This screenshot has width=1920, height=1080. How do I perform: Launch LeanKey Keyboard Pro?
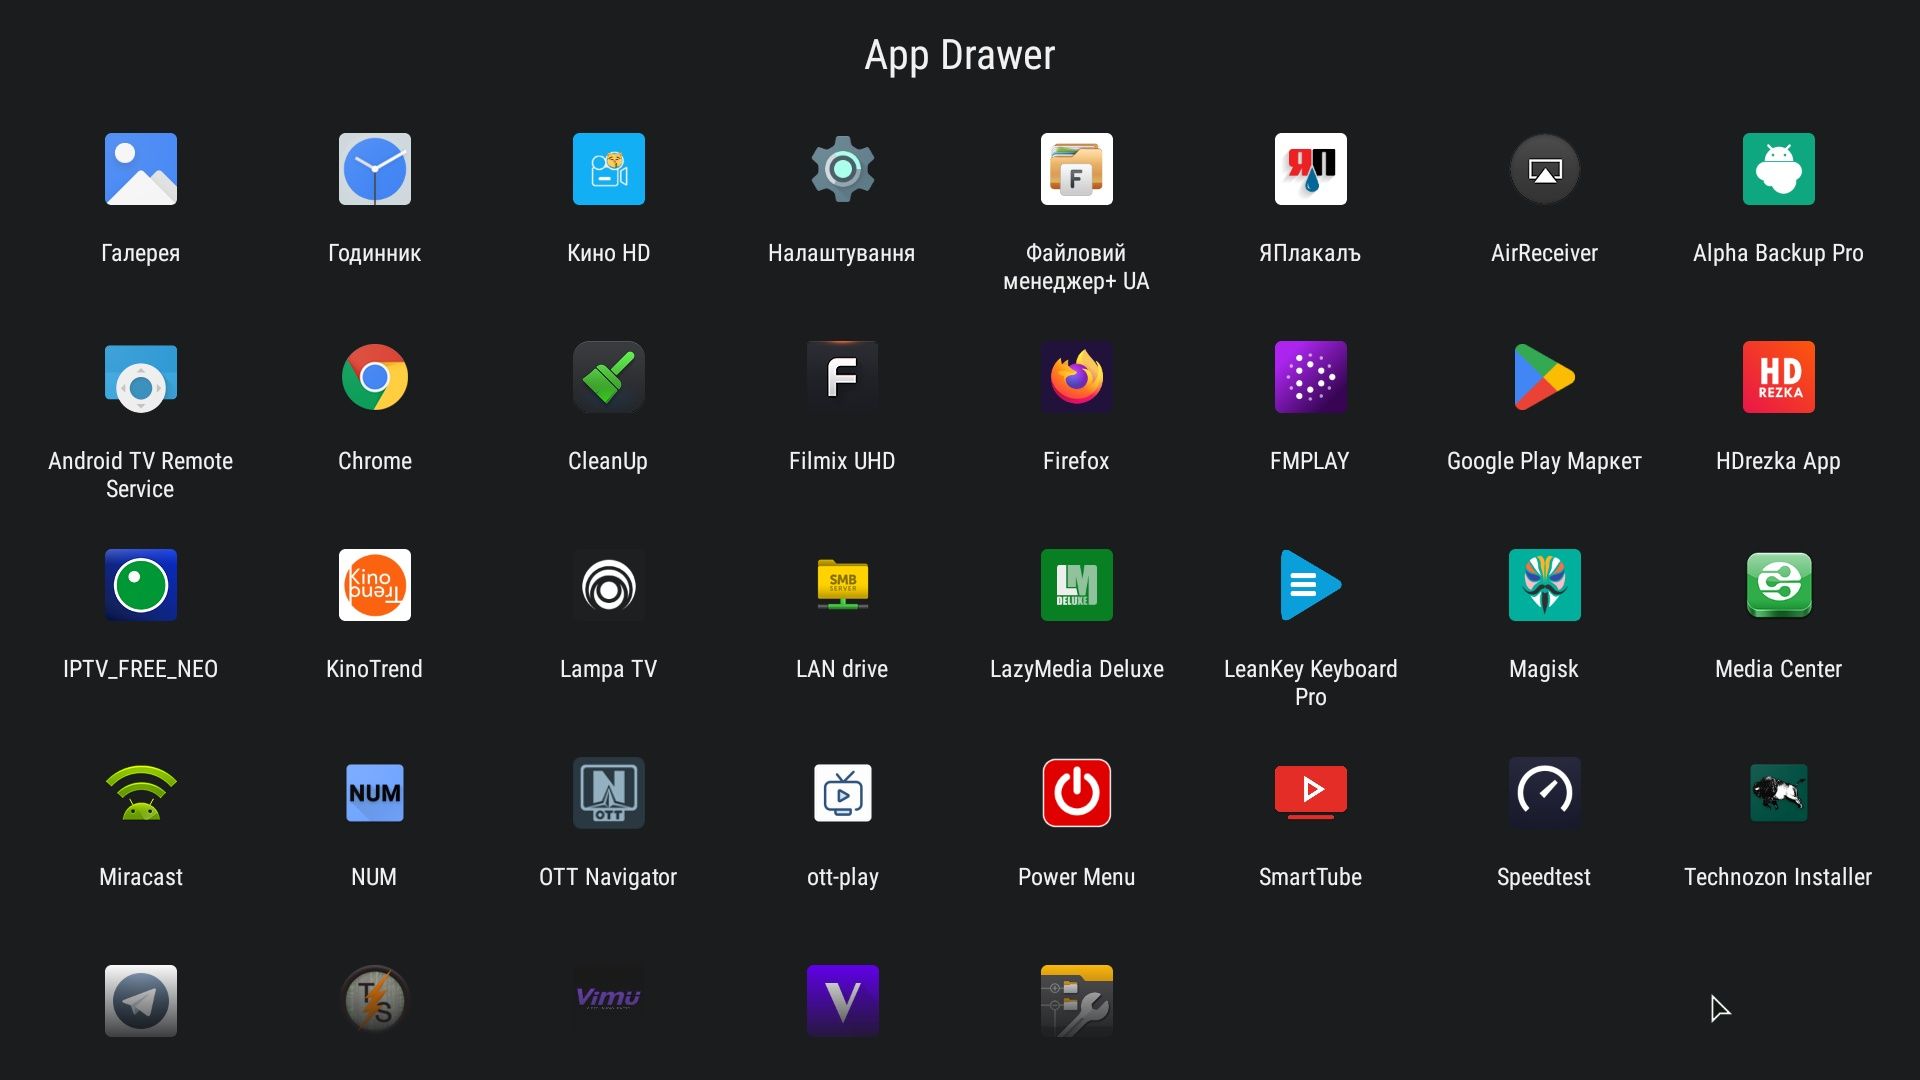1311,585
